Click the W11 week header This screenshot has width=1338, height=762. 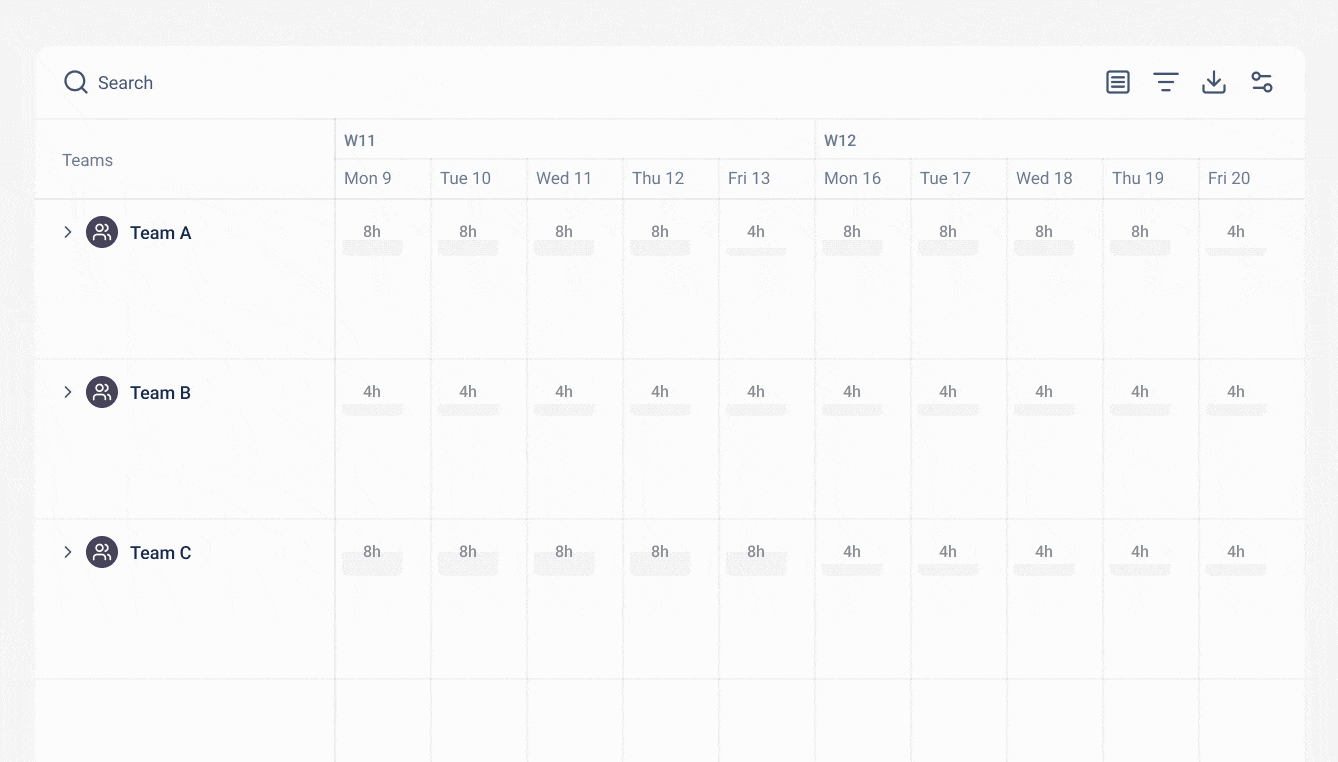pos(360,140)
